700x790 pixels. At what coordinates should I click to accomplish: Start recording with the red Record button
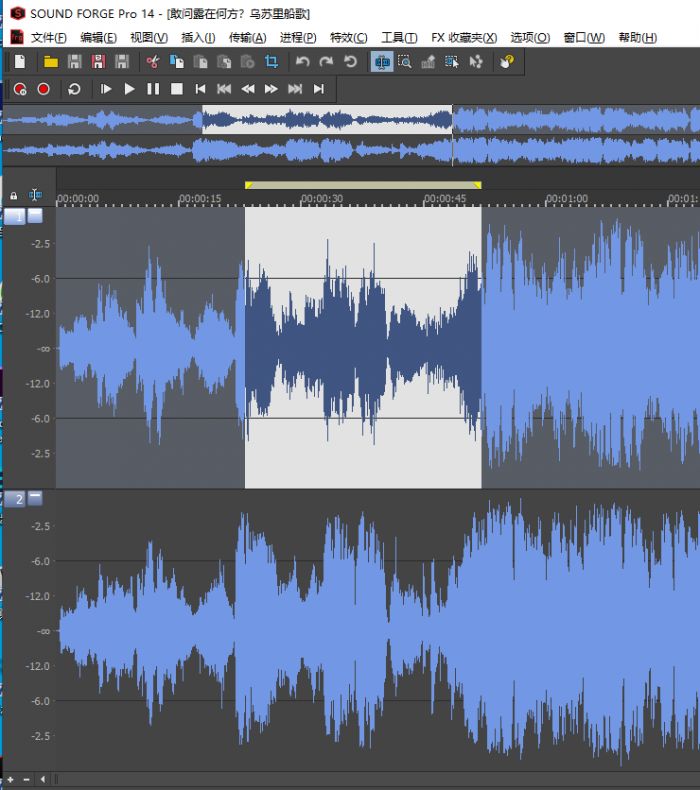click(43, 89)
